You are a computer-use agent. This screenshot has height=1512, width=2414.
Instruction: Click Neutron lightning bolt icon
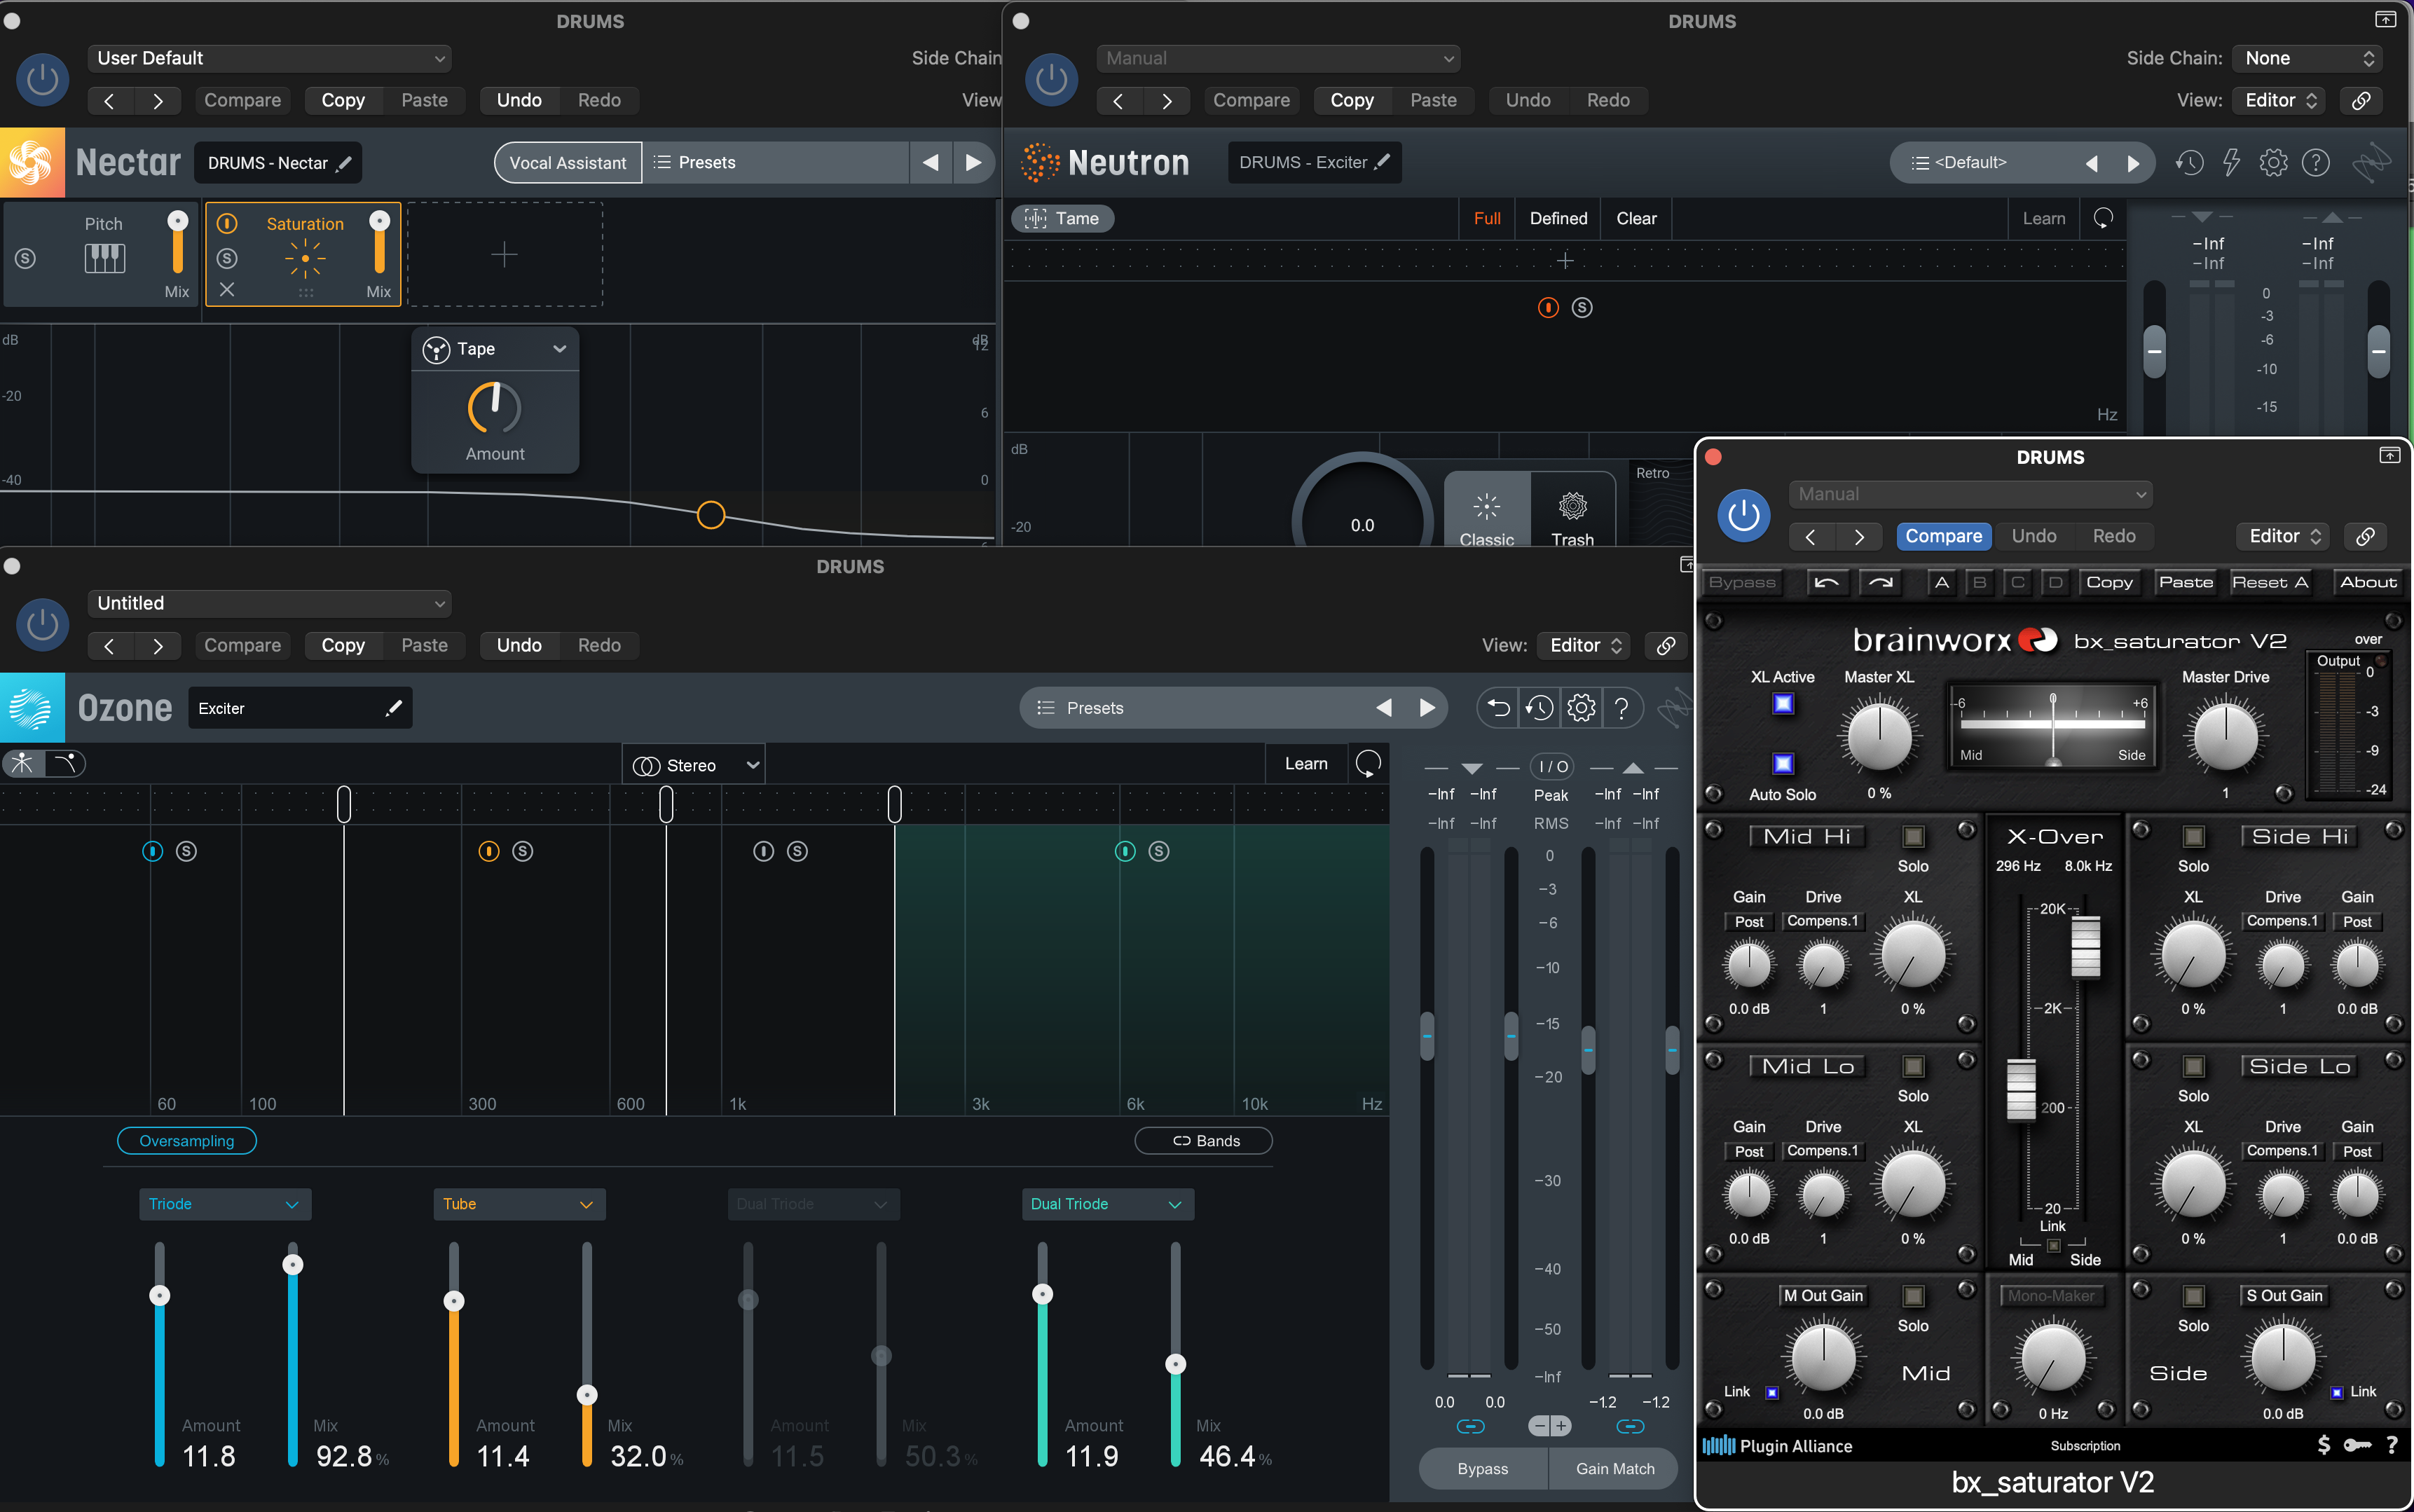click(2231, 162)
